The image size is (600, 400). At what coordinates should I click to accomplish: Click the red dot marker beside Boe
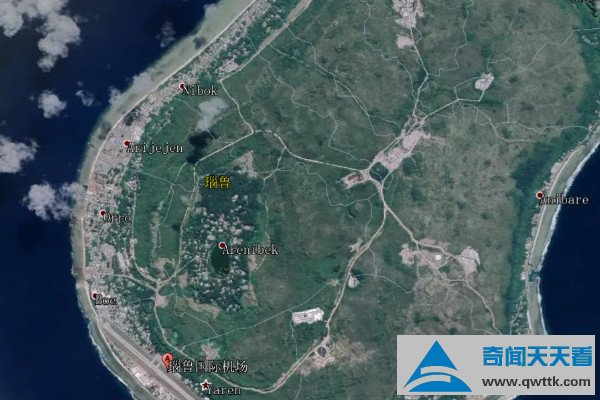(x=97, y=297)
